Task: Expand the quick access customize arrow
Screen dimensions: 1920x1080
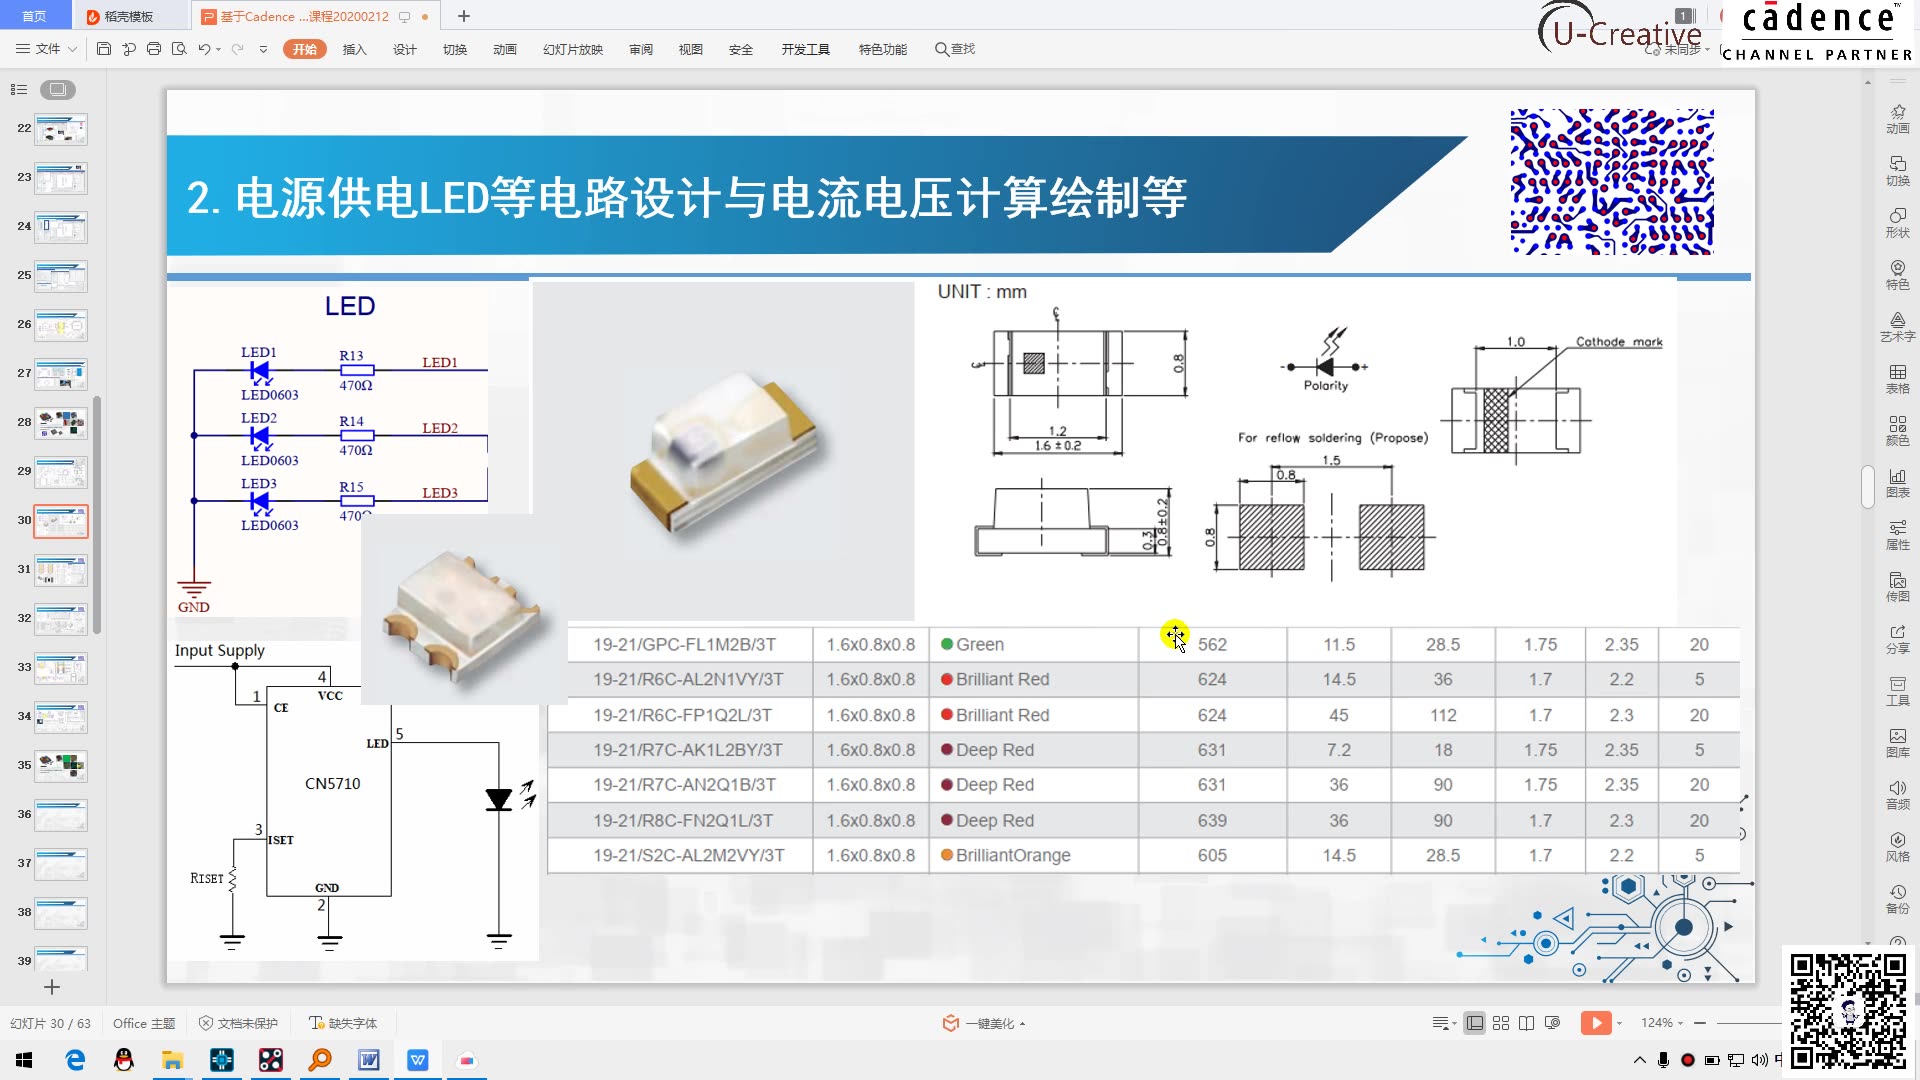Action: click(x=263, y=49)
